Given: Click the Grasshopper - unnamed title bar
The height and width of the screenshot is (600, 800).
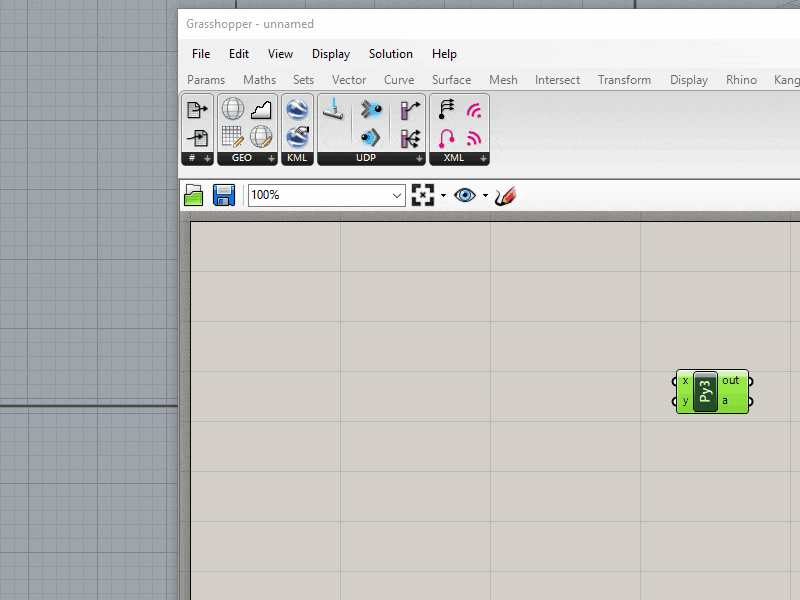Looking at the screenshot, I should coord(489,24).
